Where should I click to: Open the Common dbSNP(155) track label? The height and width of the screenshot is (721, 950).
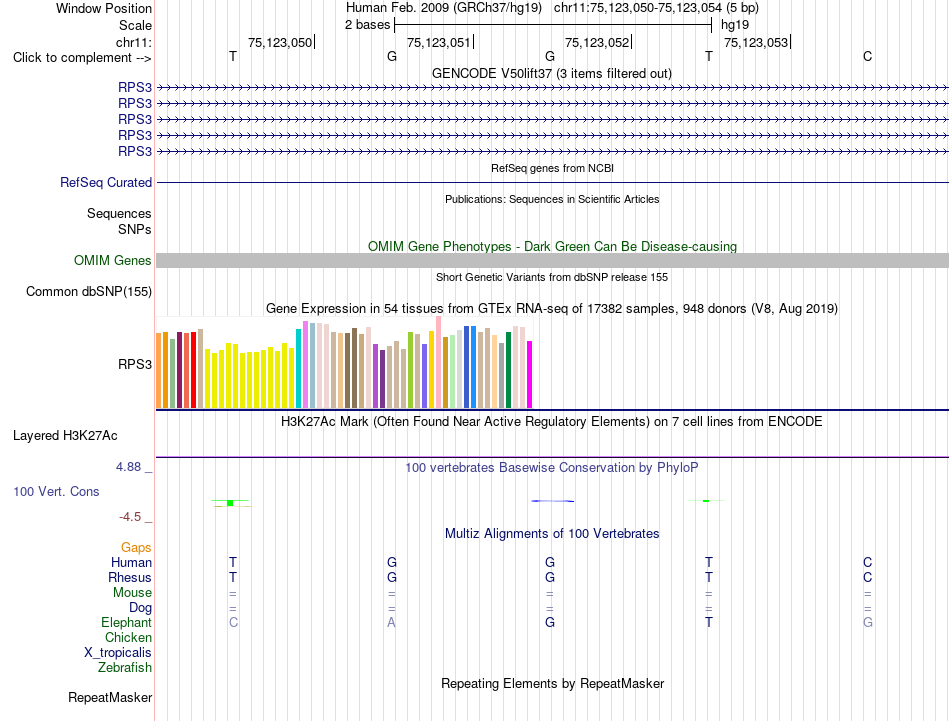coord(89,291)
